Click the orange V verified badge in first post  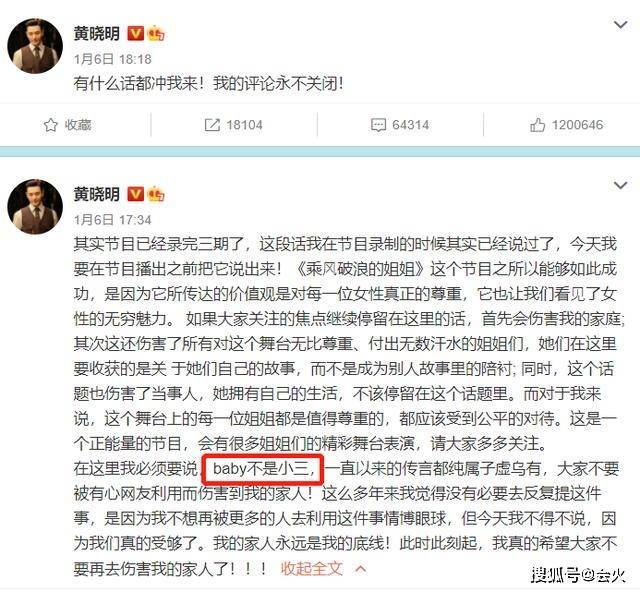coord(136,33)
